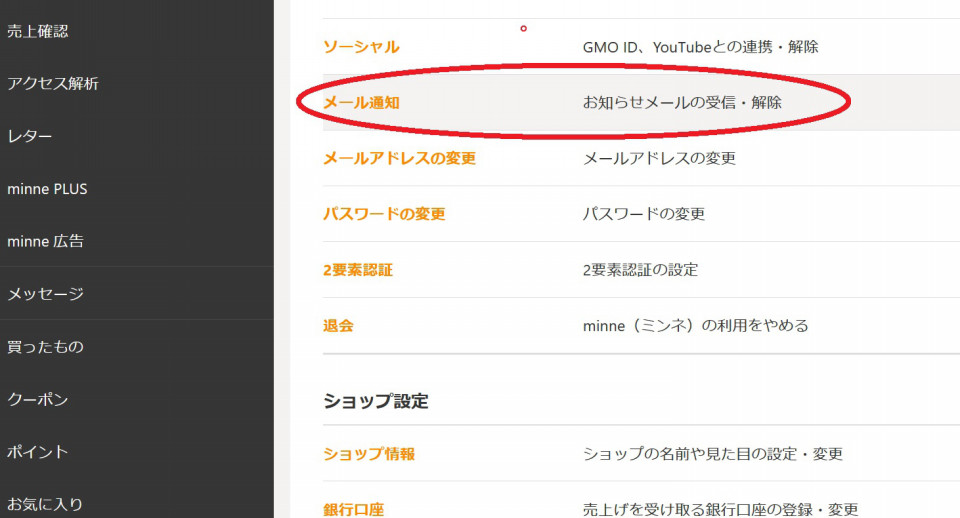The height and width of the screenshot is (518, 960).
Task: Select レター from the sidebar menu
Action: click(x=30, y=136)
